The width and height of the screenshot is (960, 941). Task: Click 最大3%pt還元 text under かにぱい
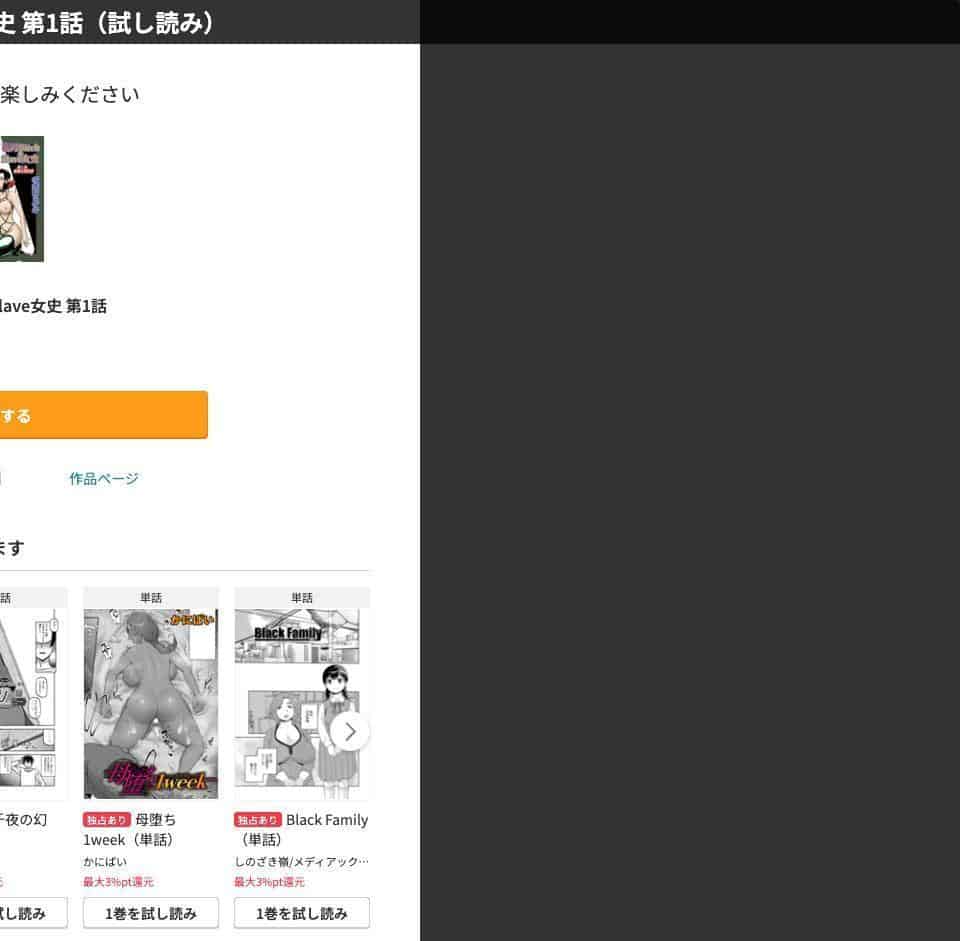pyautogui.click(x=118, y=882)
